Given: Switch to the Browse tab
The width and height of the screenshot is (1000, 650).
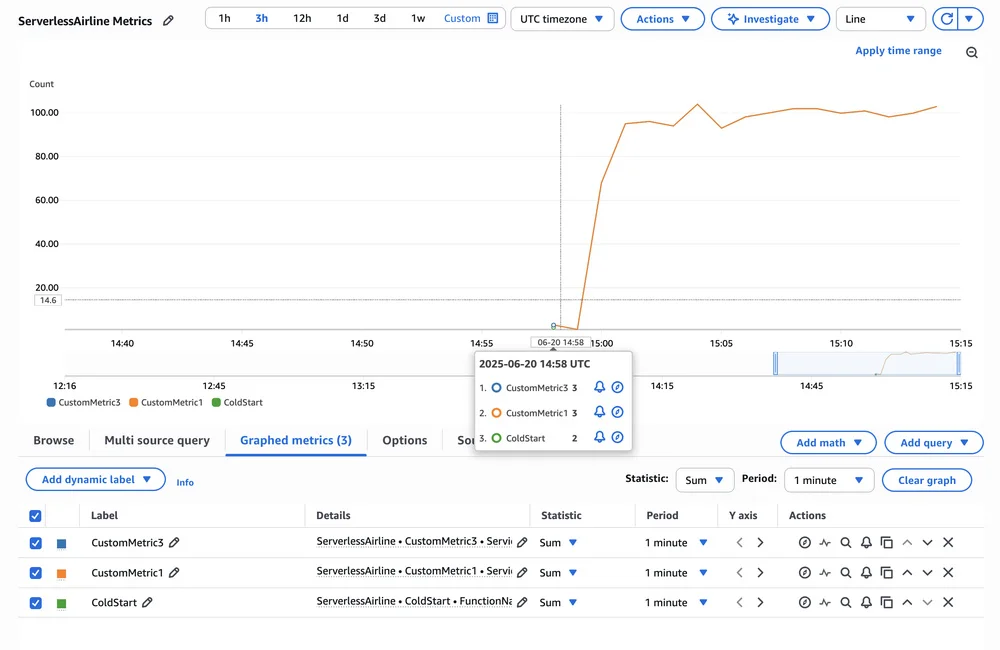Looking at the screenshot, I should point(54,440).
